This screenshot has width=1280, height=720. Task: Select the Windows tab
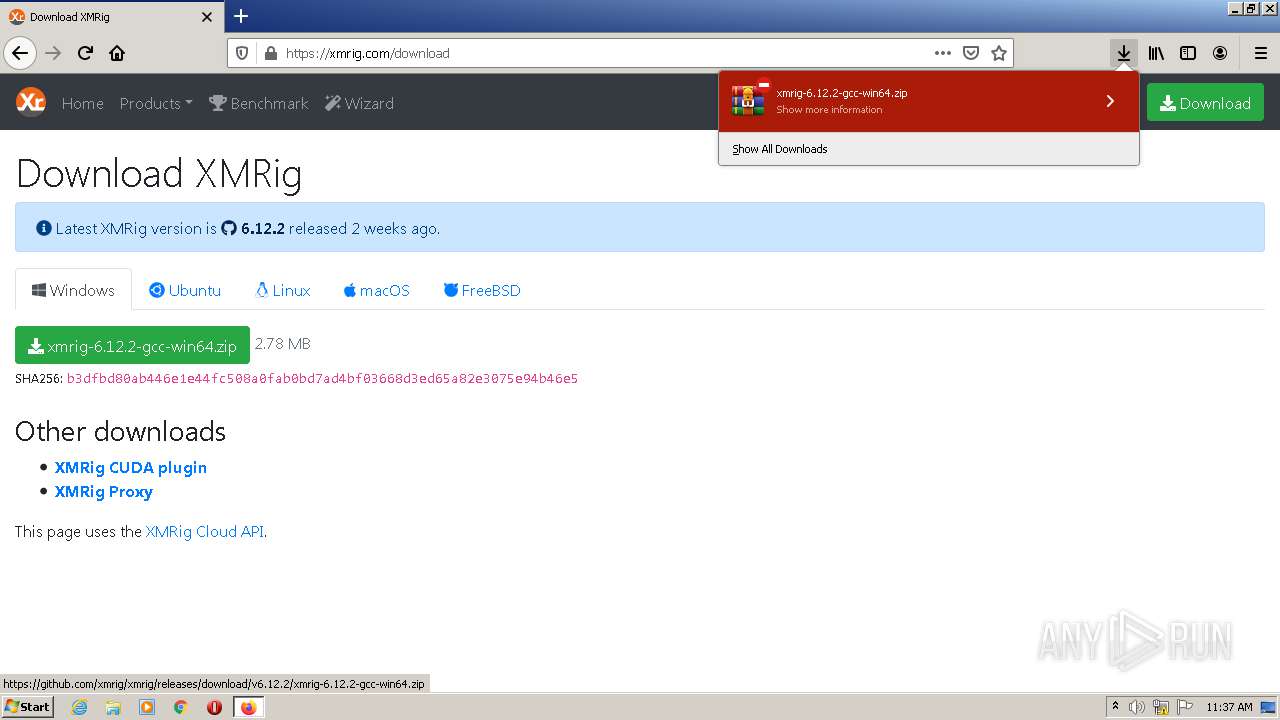tap(73, 290)
